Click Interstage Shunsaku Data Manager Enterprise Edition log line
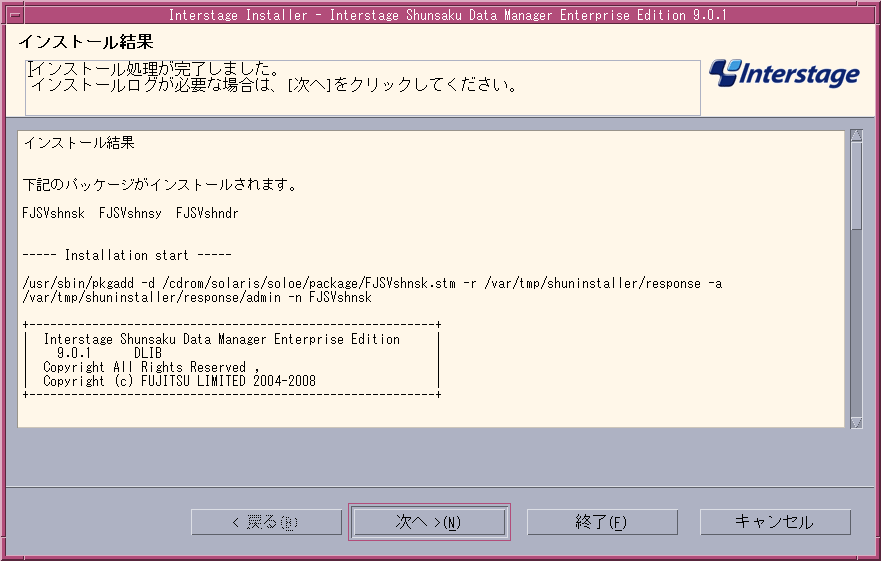881x561 pixels. click(222, 340)
